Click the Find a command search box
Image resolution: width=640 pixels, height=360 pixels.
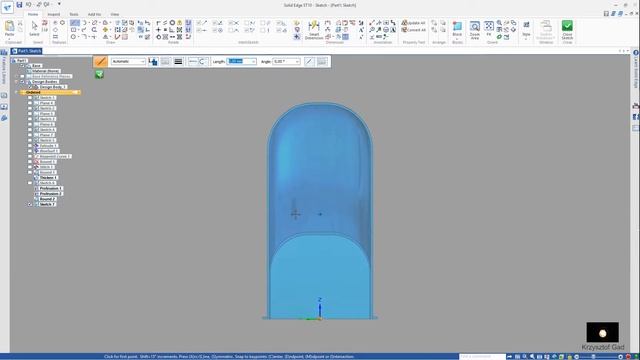pos(482,357)
